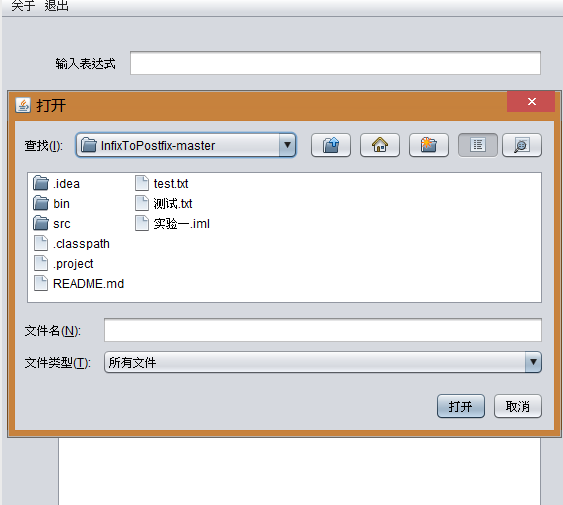Select the bin folder icon
The width and height of the screenshot is (563, 505).
pos(41,203)
